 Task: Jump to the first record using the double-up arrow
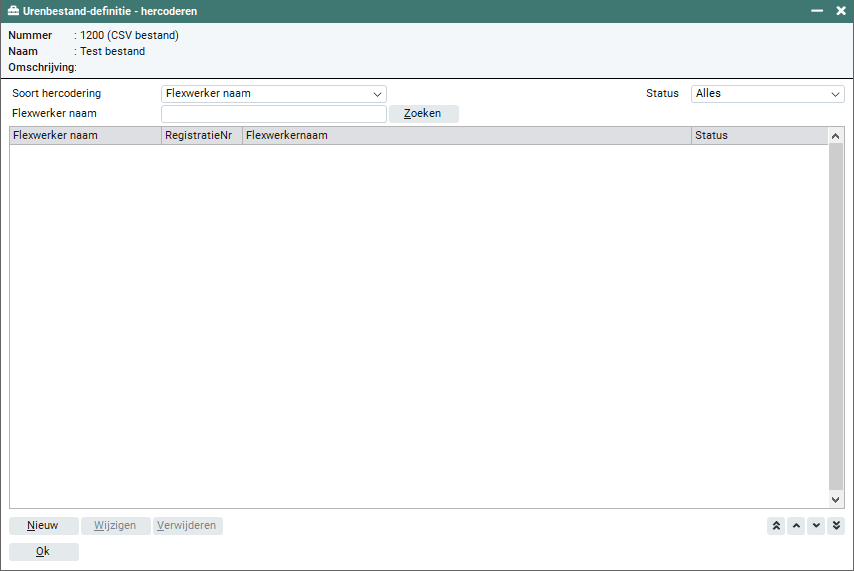click(776, 526)
